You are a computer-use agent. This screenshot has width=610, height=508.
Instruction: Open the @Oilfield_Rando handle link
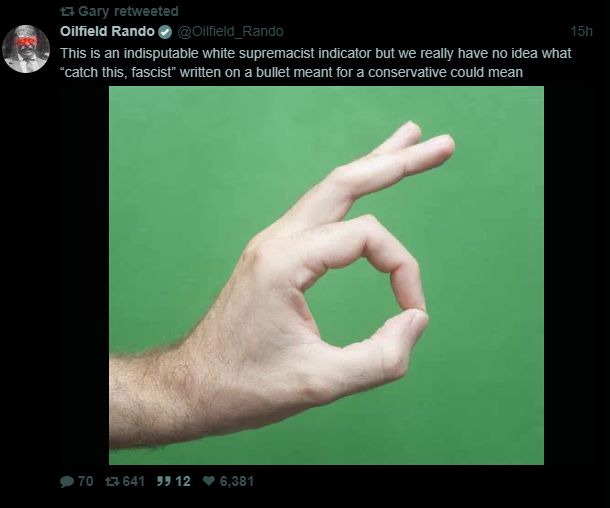pos(230,31)
